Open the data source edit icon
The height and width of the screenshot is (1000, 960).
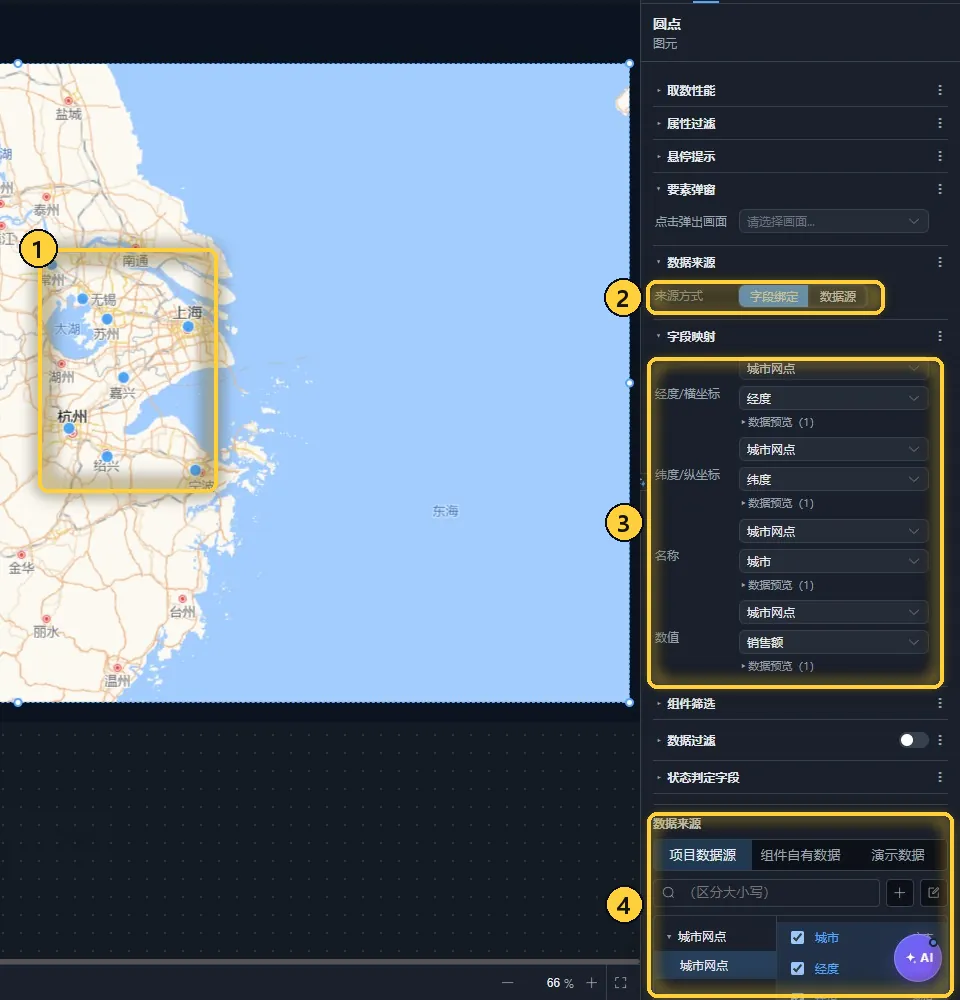933,893
